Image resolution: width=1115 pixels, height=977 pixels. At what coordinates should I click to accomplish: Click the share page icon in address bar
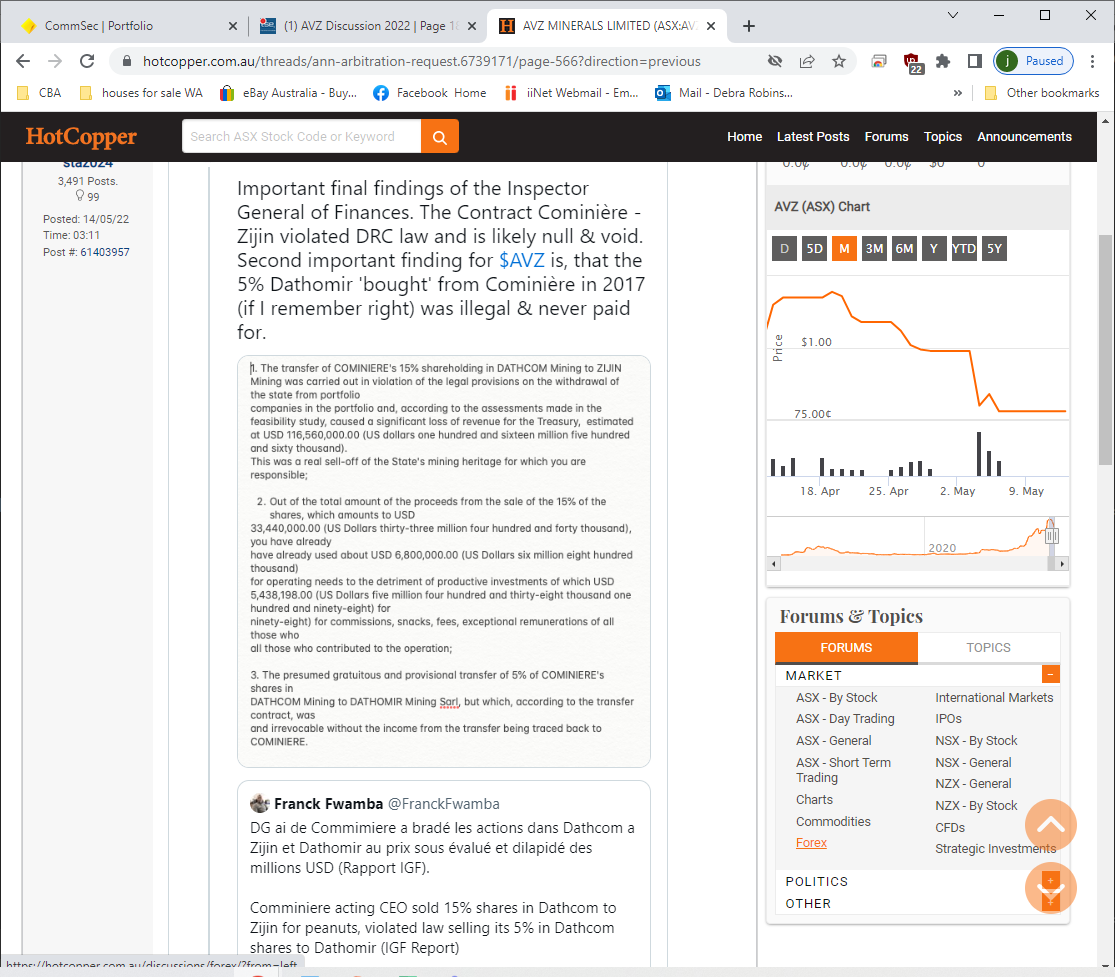point(807,61)
